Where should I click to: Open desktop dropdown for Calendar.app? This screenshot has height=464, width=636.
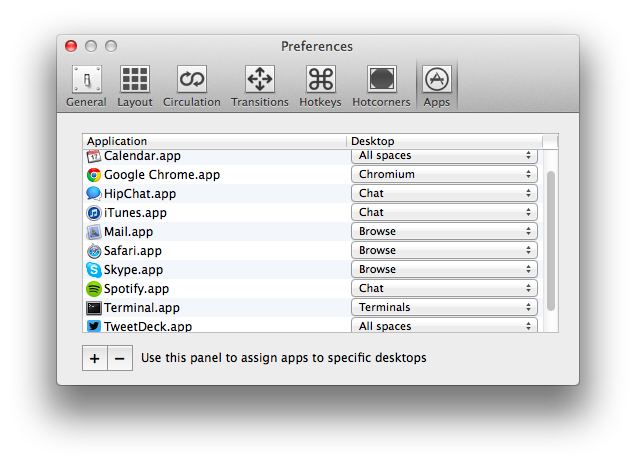[444, 156]
